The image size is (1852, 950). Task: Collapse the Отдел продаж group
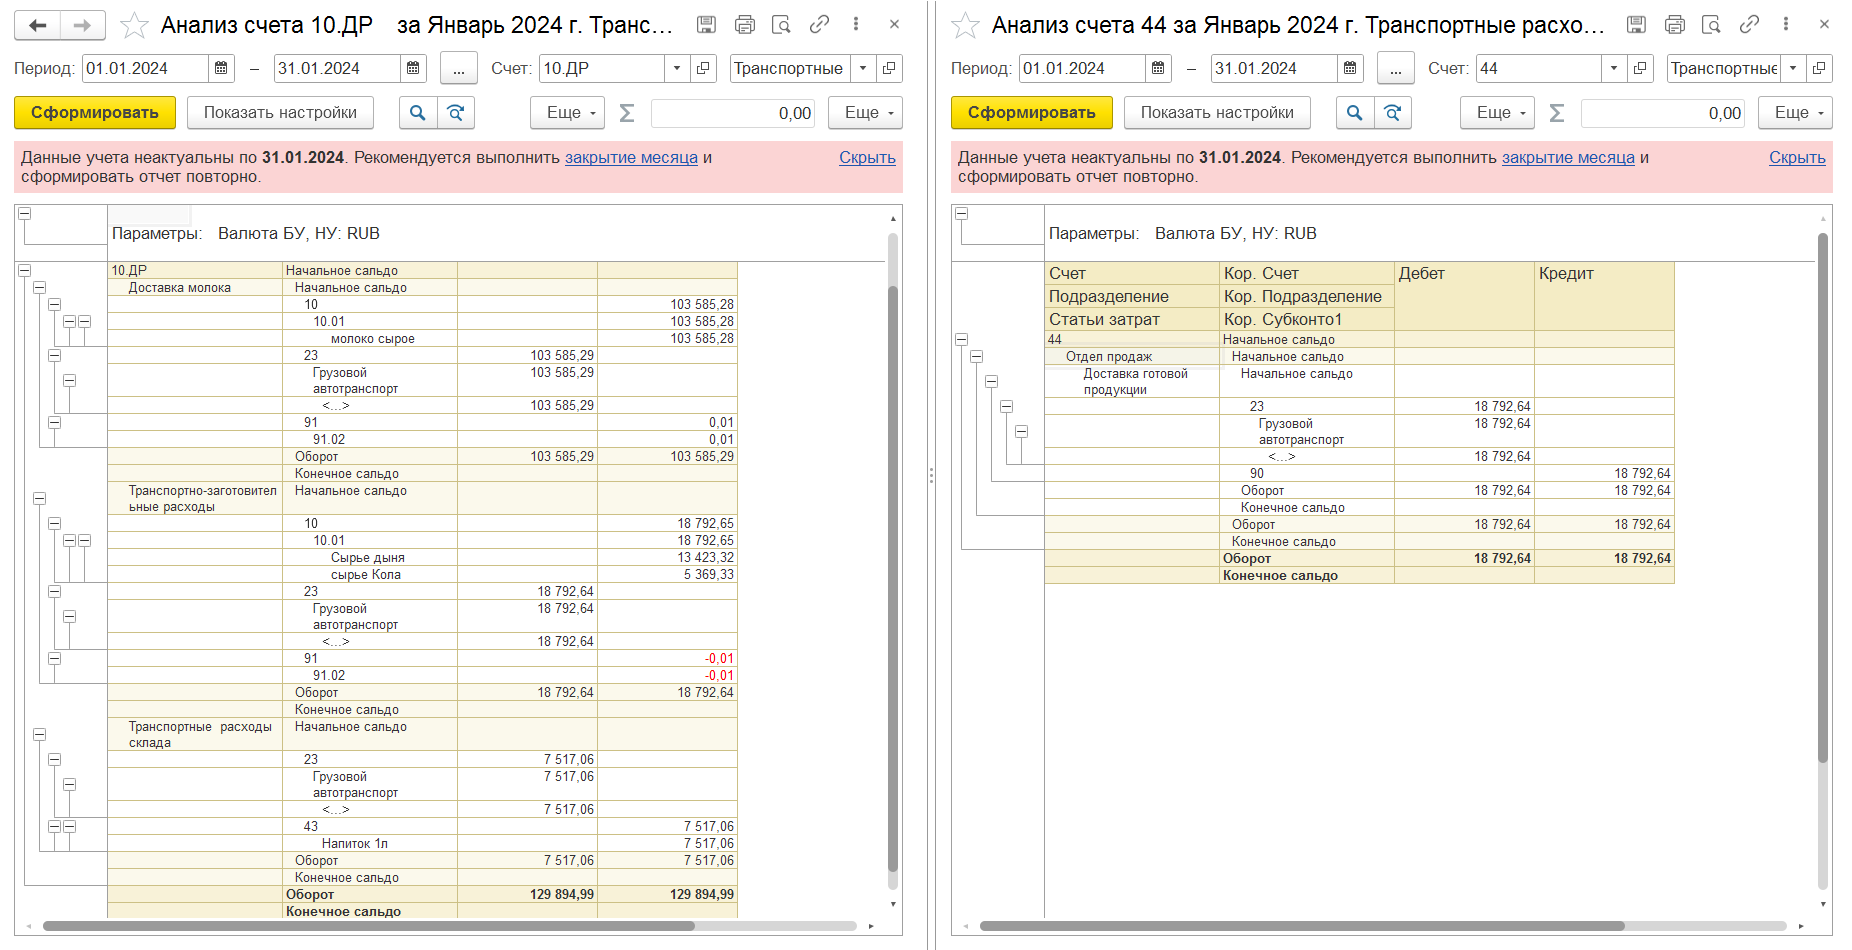click(977, 357)
